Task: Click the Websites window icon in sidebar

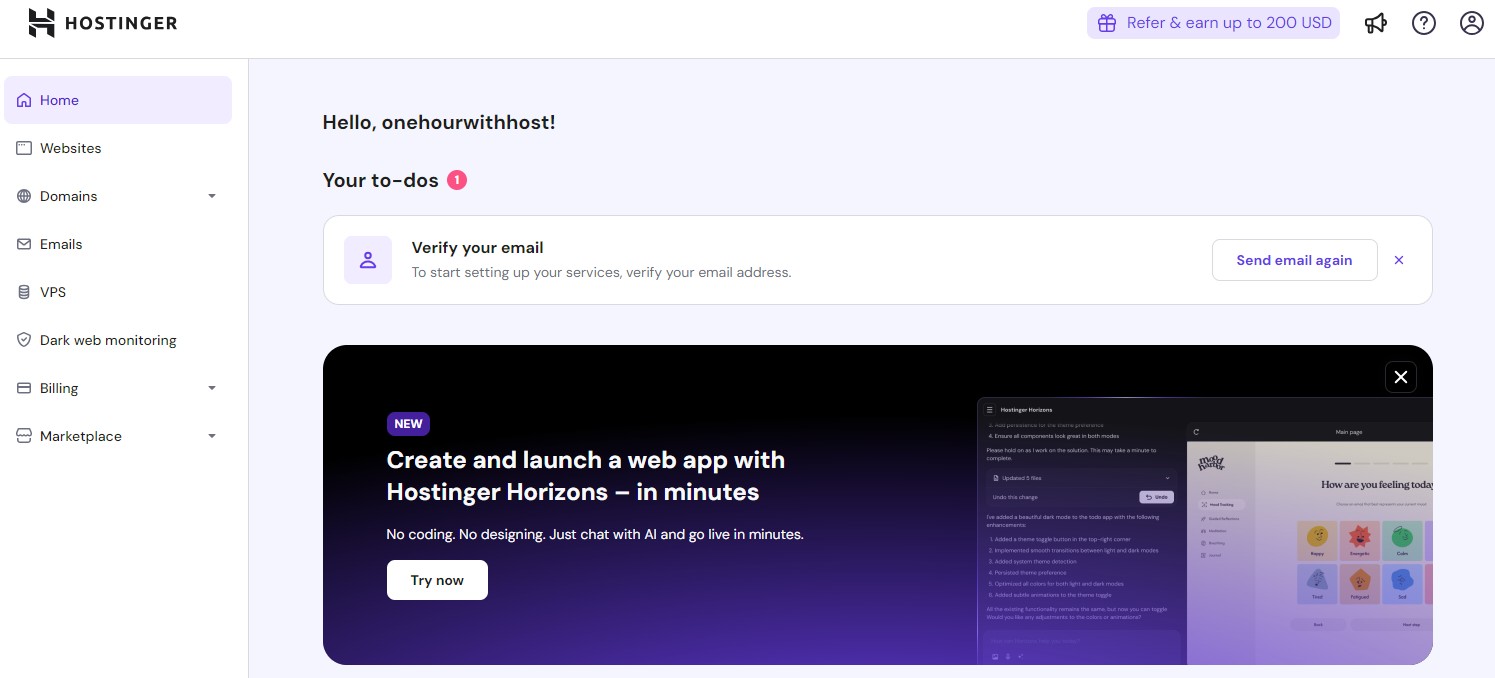Action: click(24, 148)
